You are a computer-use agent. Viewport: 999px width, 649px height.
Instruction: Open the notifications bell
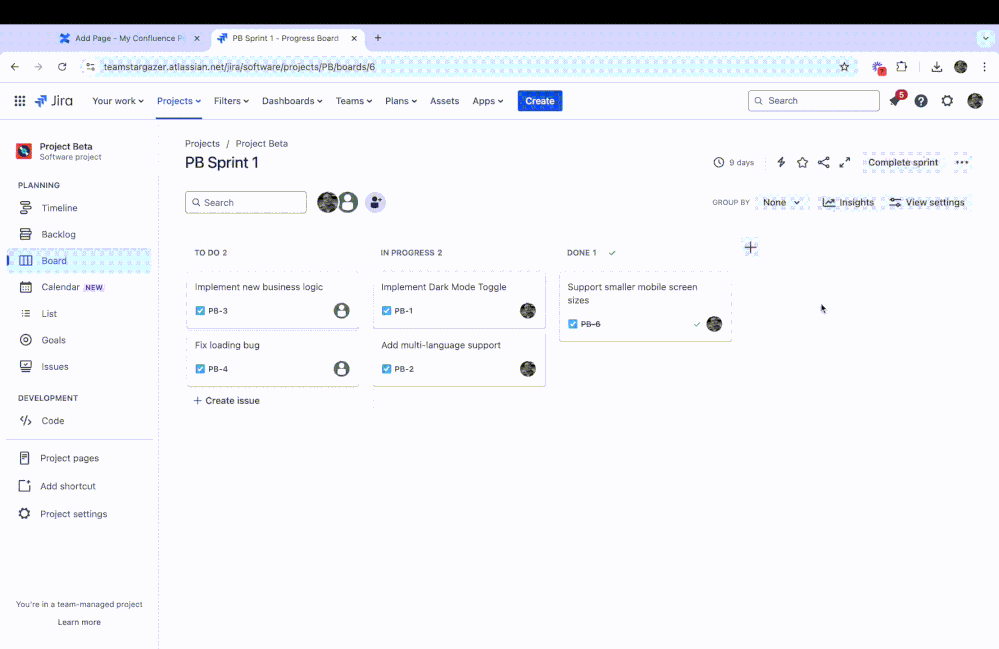tap(895, 101)
